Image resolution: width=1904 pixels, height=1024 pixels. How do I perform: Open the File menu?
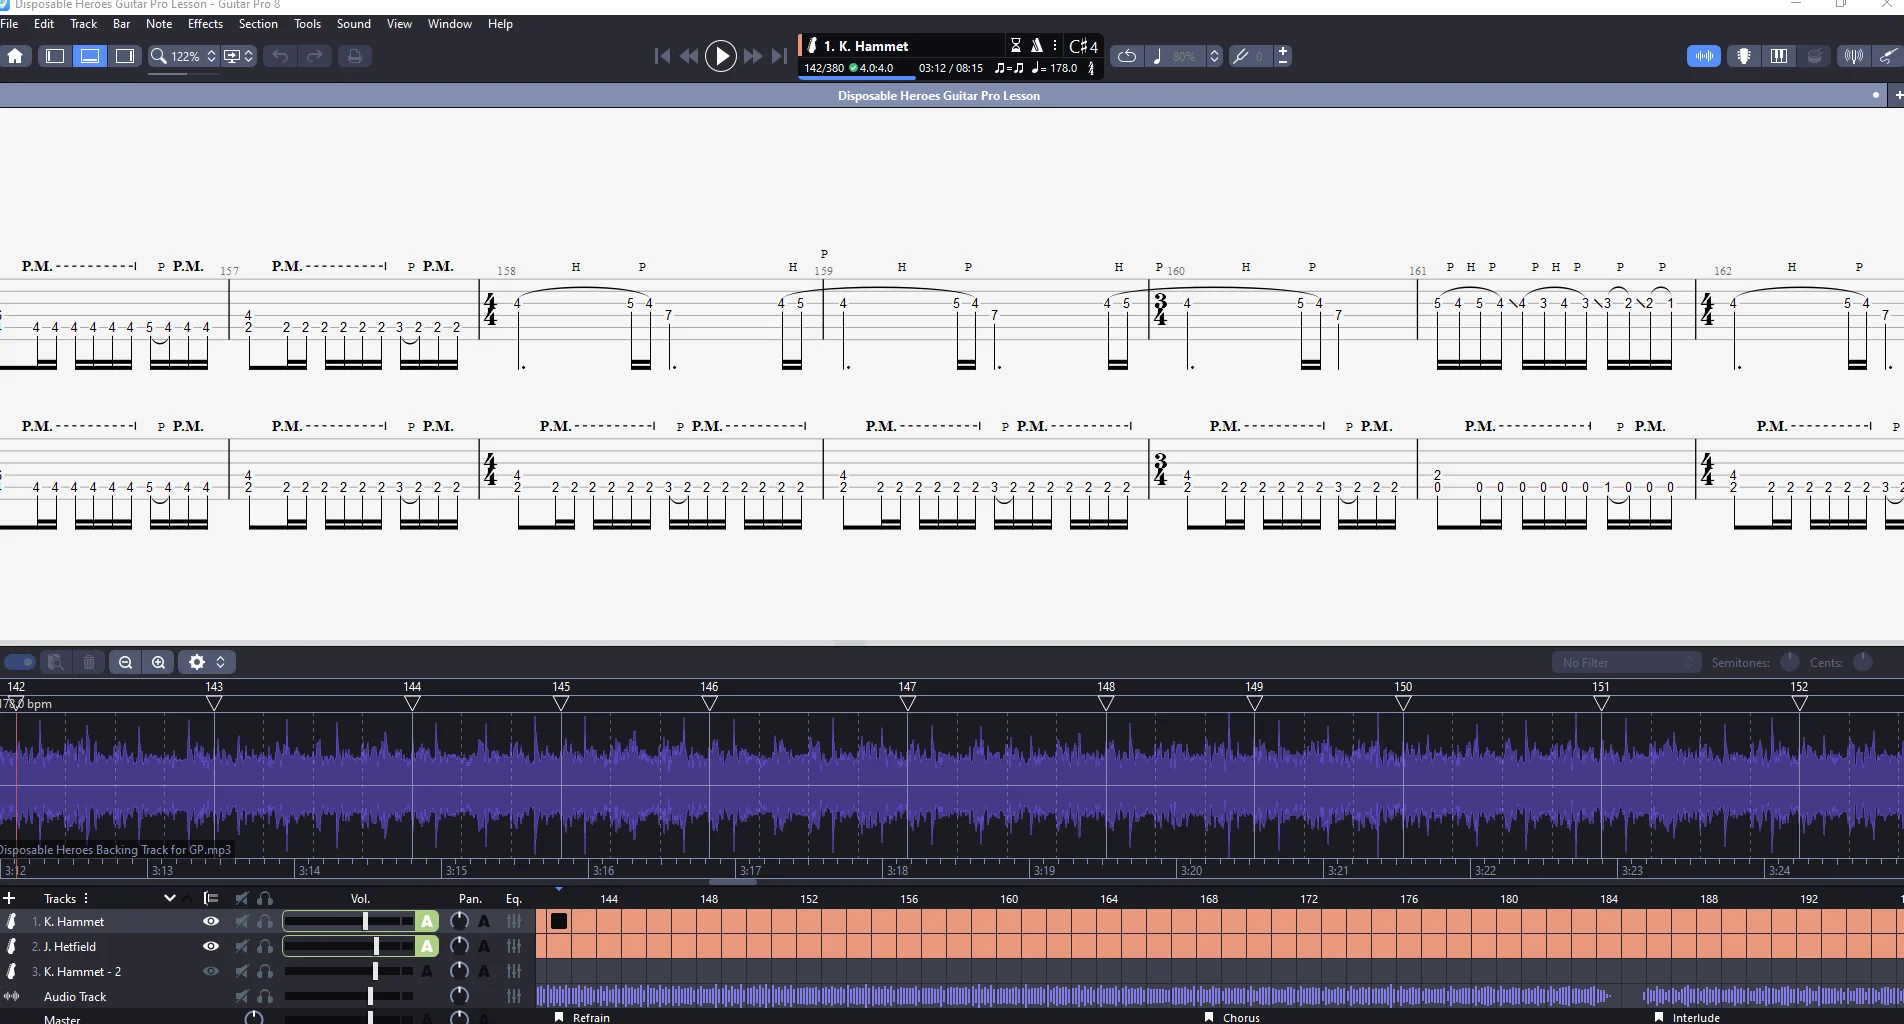point(10,24)
